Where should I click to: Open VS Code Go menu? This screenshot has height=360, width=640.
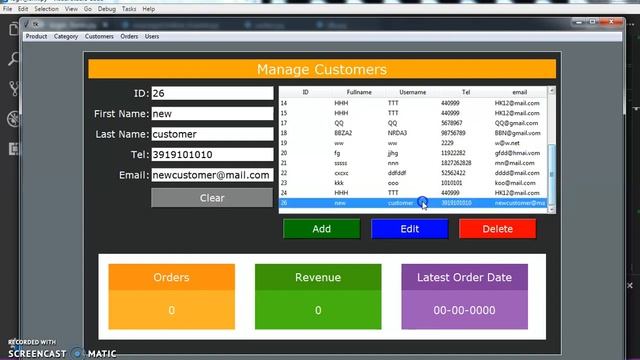[88, 9]
